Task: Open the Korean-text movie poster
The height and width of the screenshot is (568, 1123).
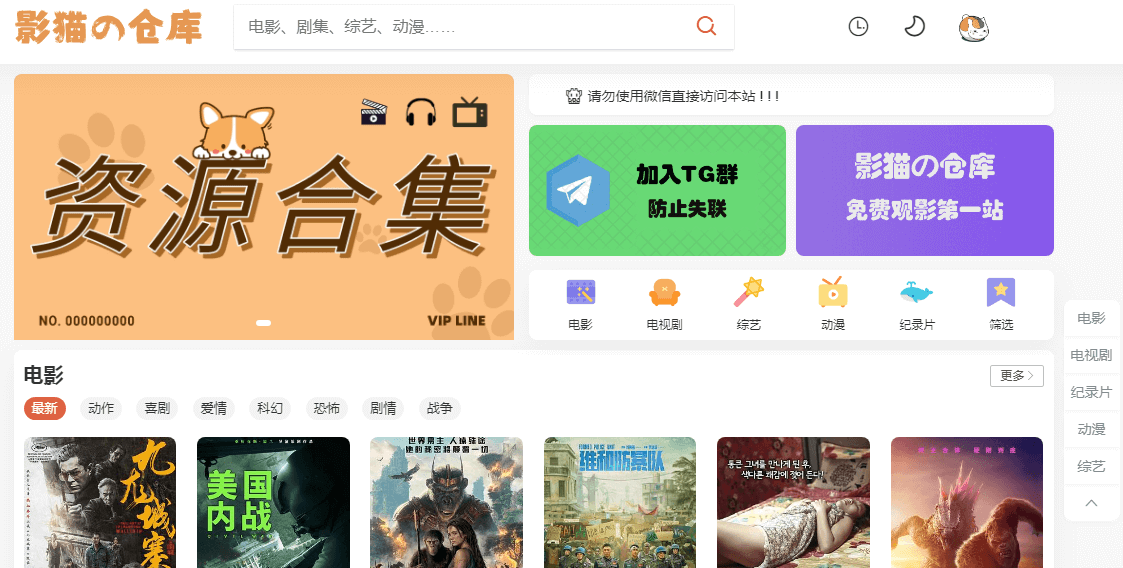Action: (793, 502)
